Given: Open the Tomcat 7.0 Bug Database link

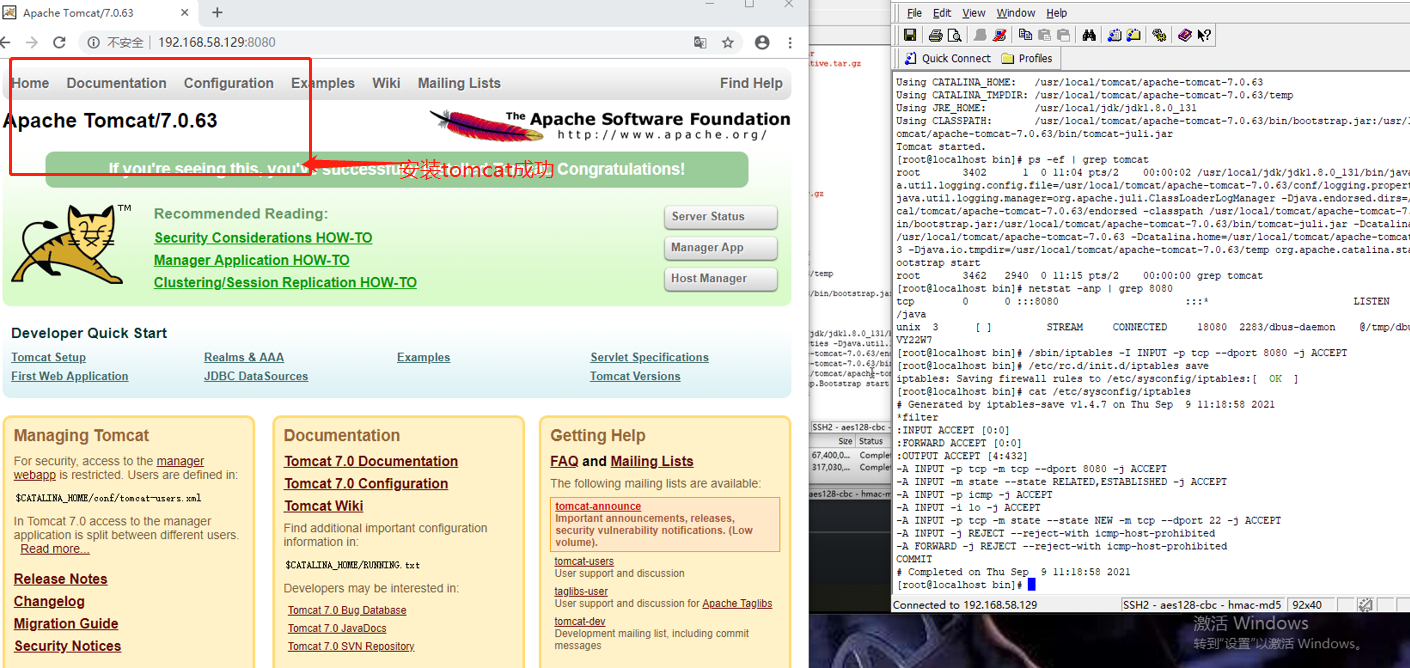Looking at the screenshot, I should point(347,610).
